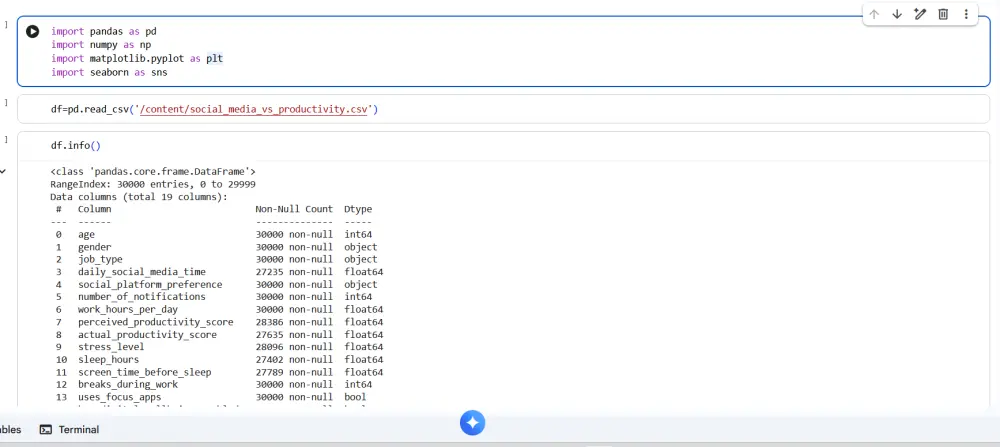Open the cell more options menu
The image size is (1000, 447).
[x=966, y=14]
